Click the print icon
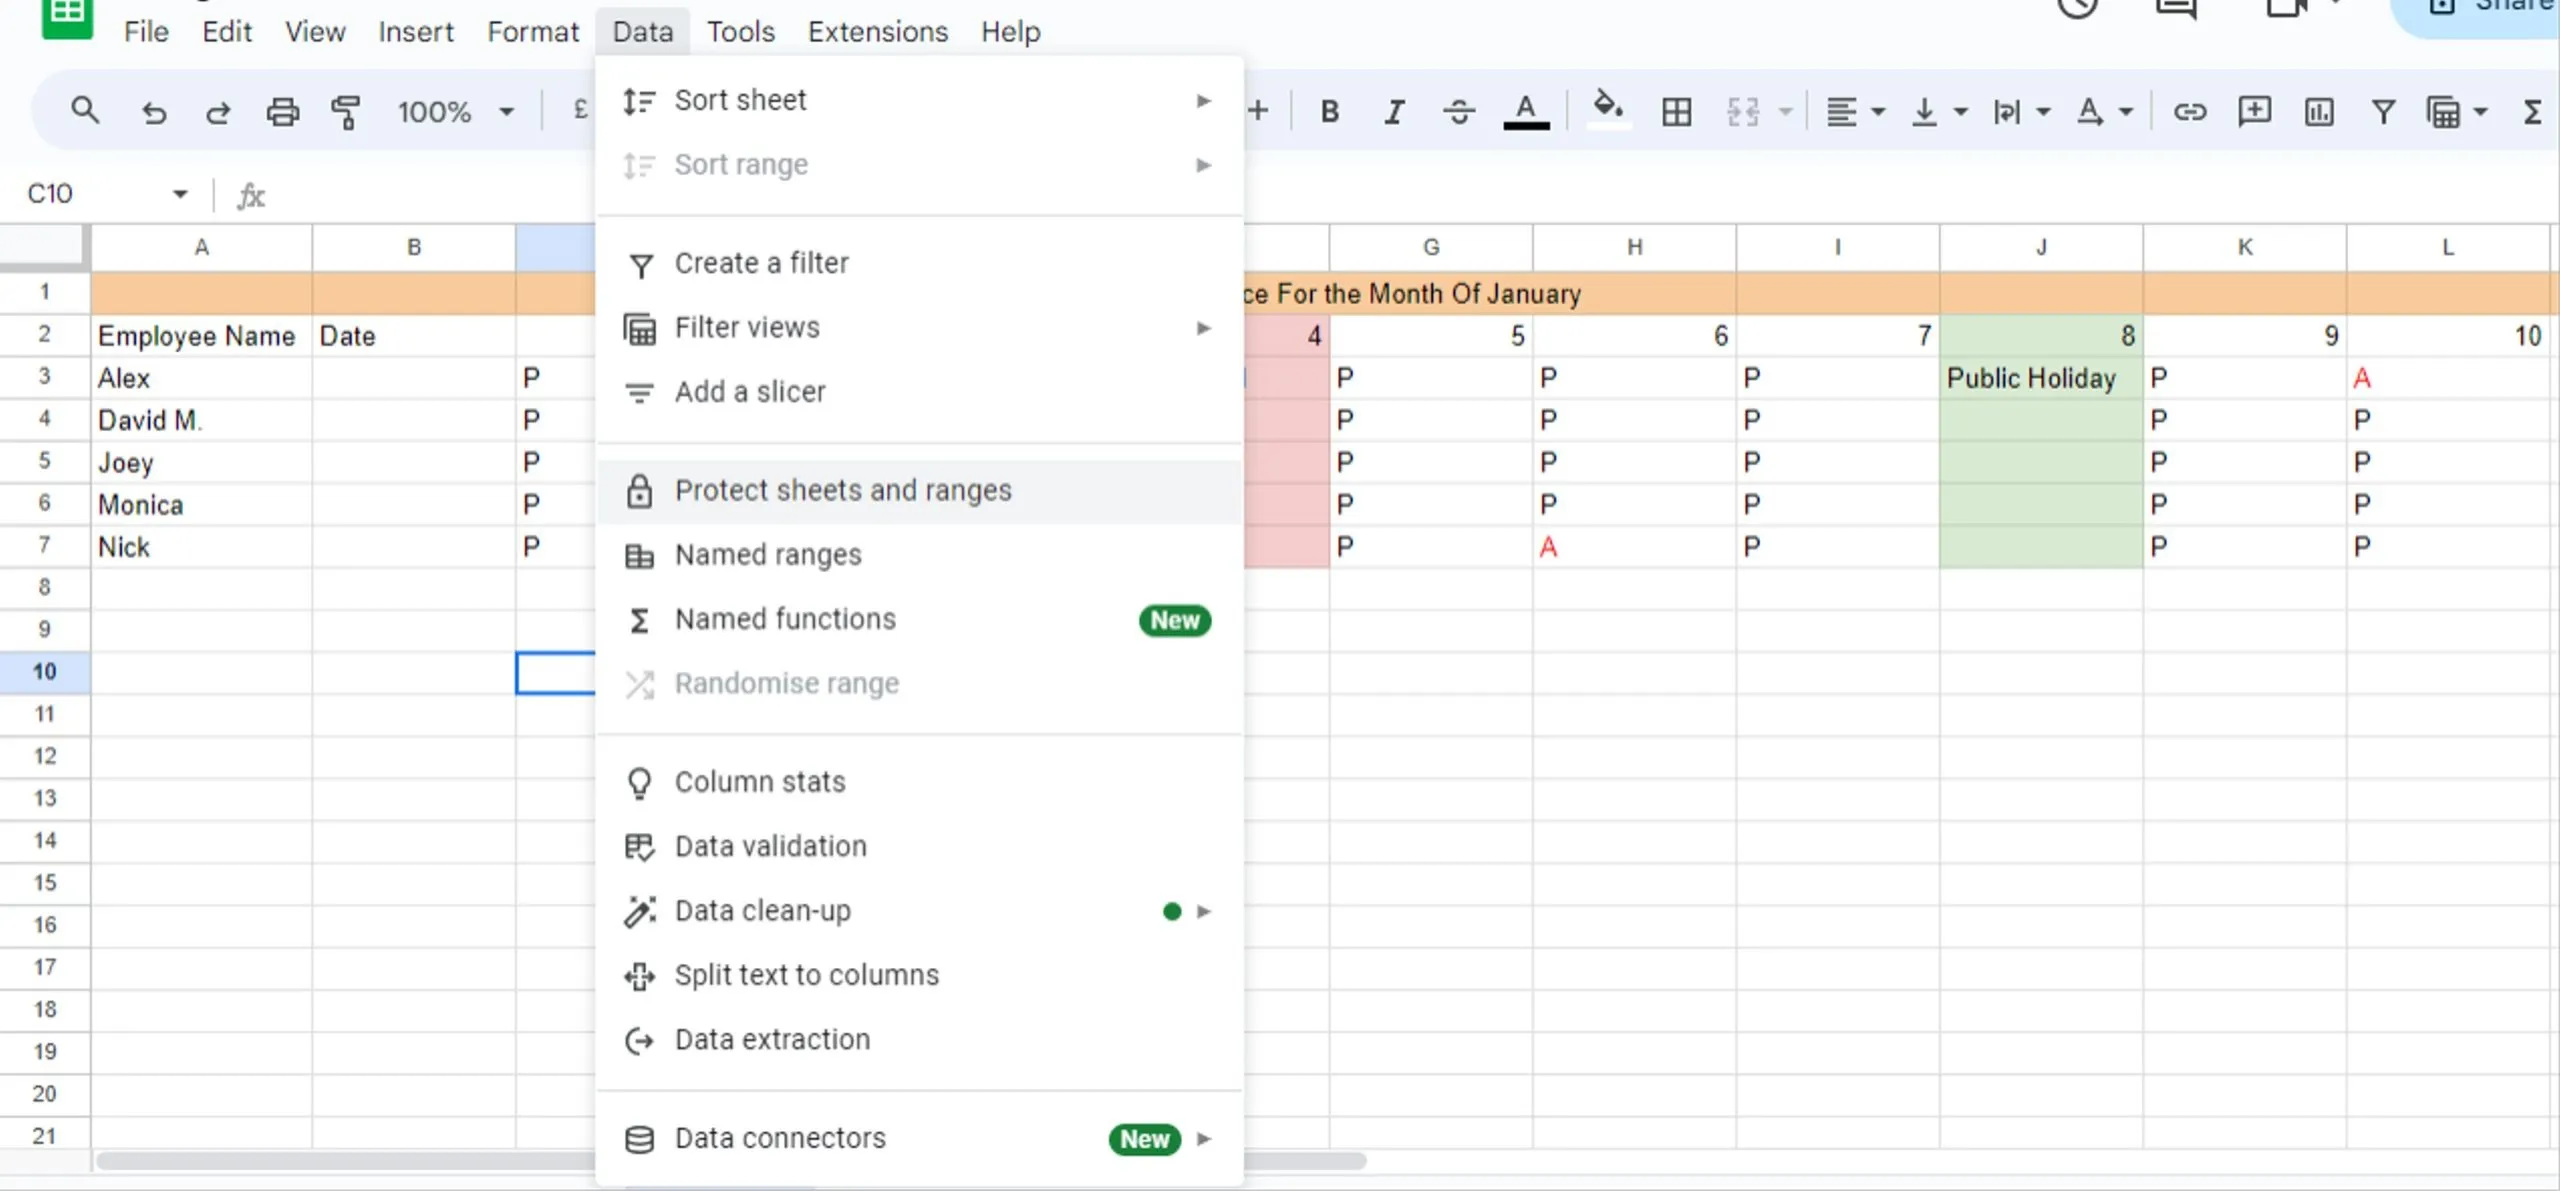This screenshot has height=1191, width=2560. click(x=283, y=112)
